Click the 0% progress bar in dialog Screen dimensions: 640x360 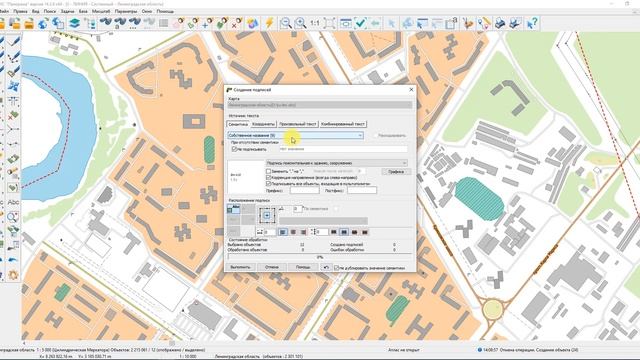(320, 257)
